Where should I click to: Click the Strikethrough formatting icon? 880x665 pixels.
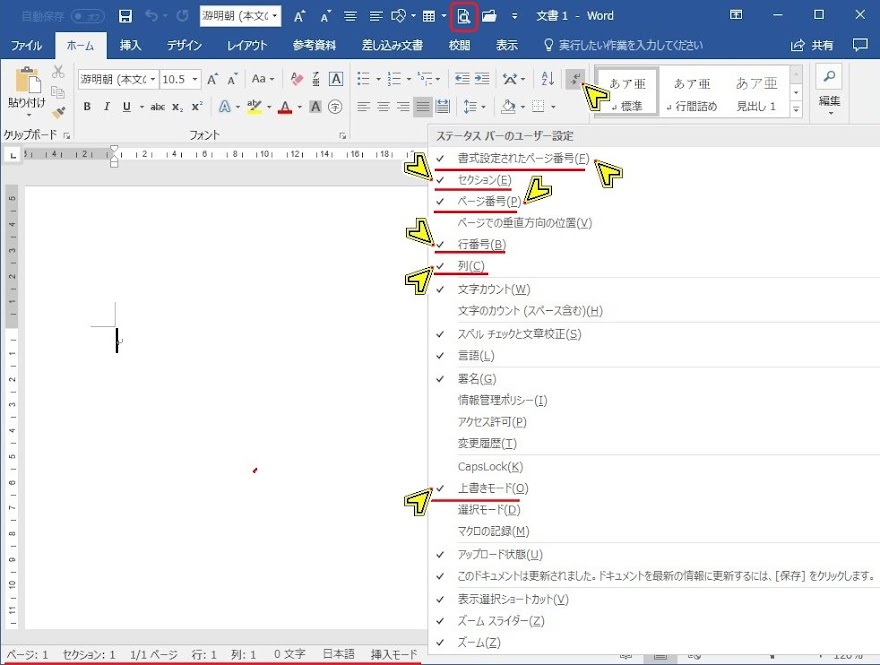(x=160, y=105)
